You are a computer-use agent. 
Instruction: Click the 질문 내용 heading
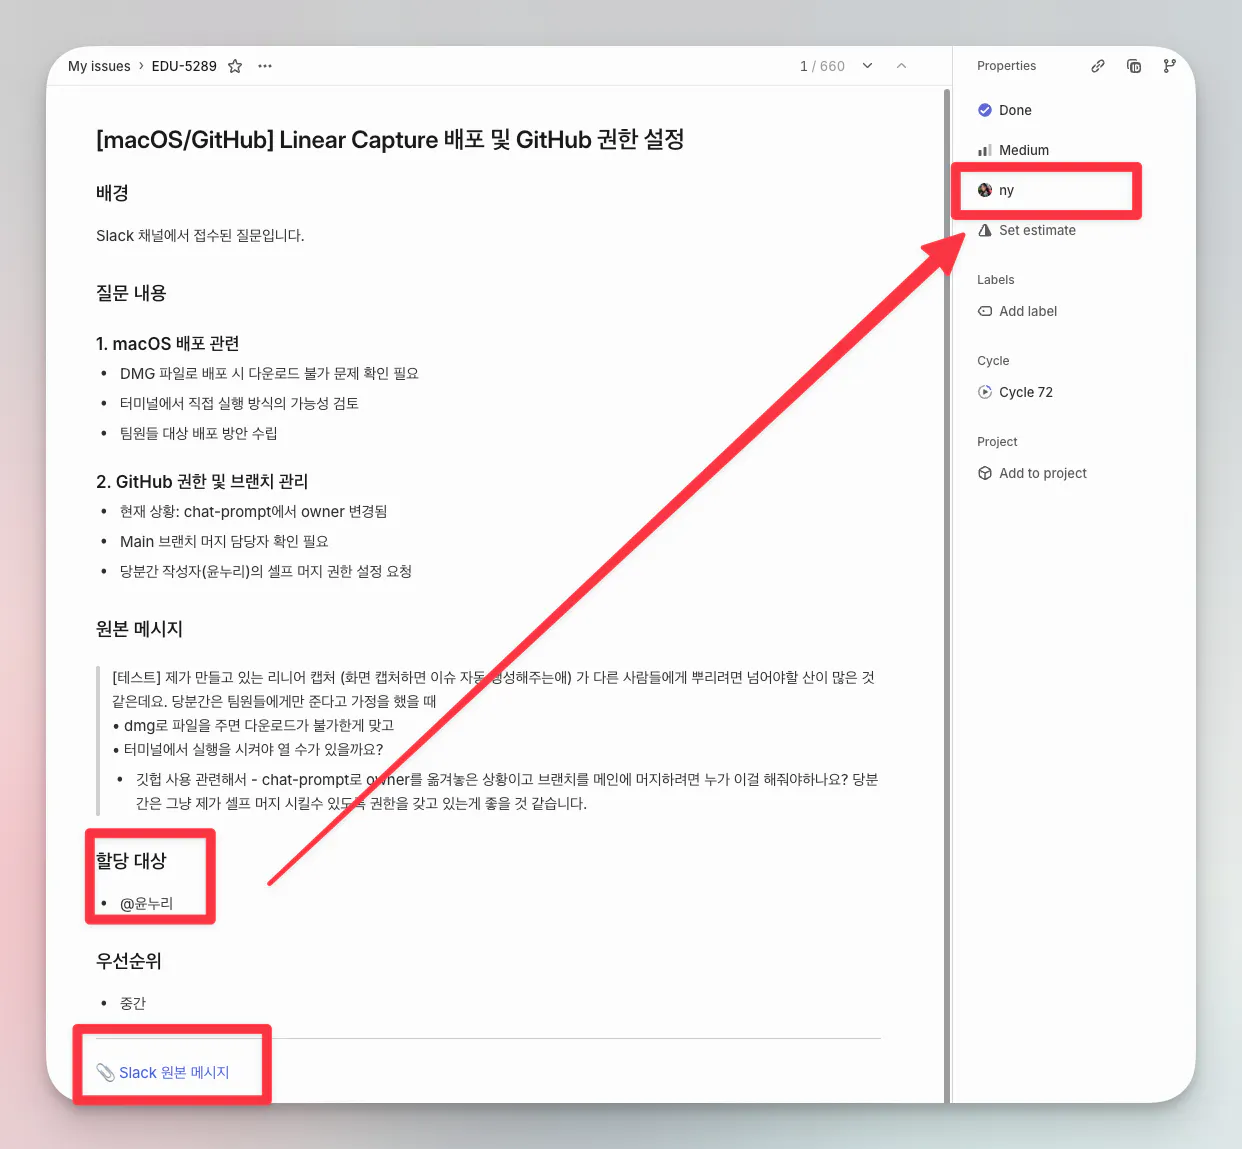click(131, 293)
